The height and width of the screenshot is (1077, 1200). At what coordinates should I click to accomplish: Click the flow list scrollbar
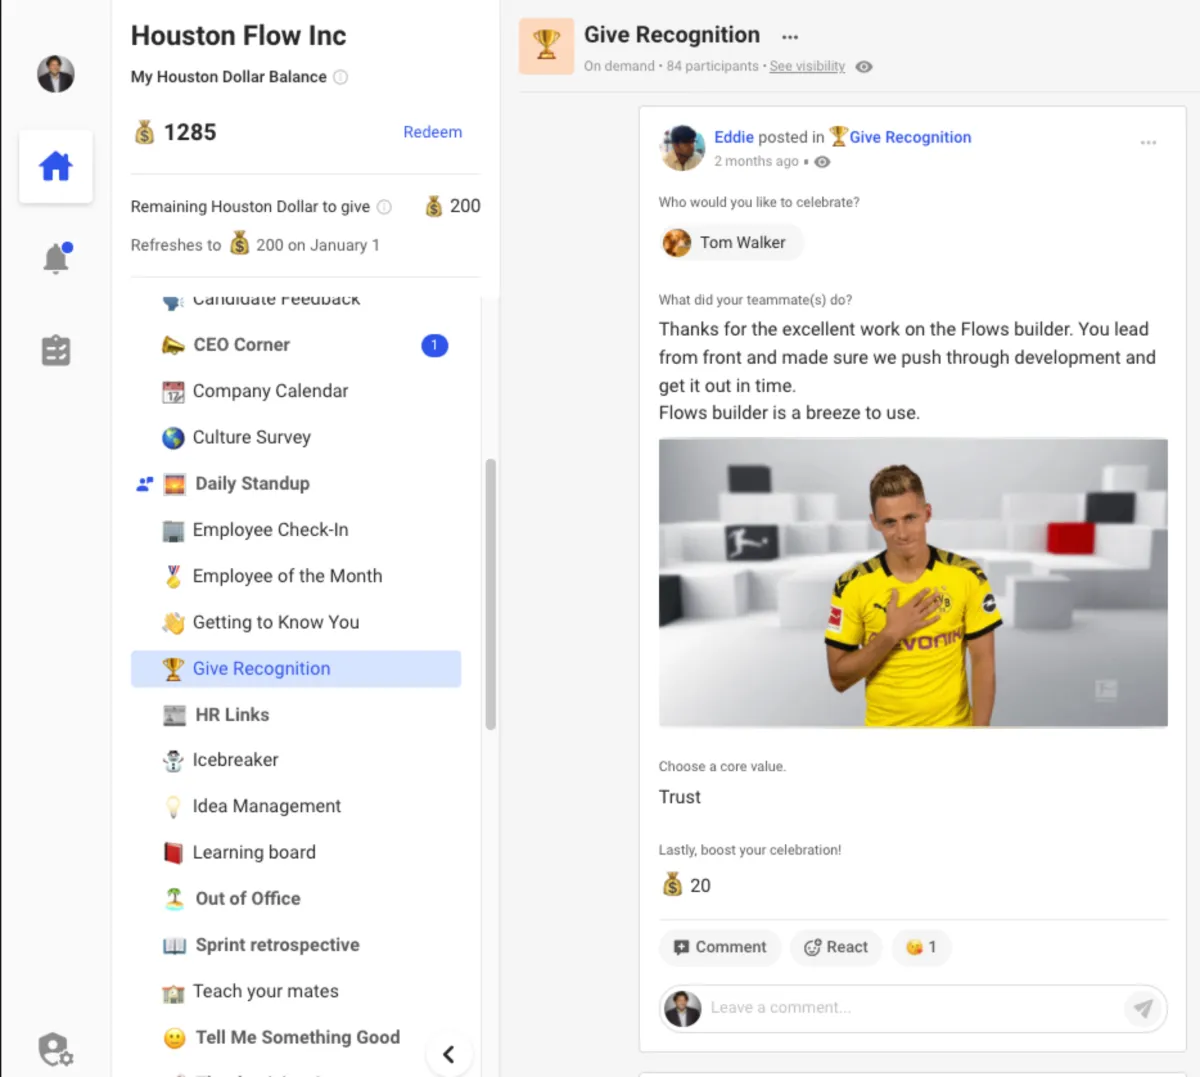tap(491, 594)
